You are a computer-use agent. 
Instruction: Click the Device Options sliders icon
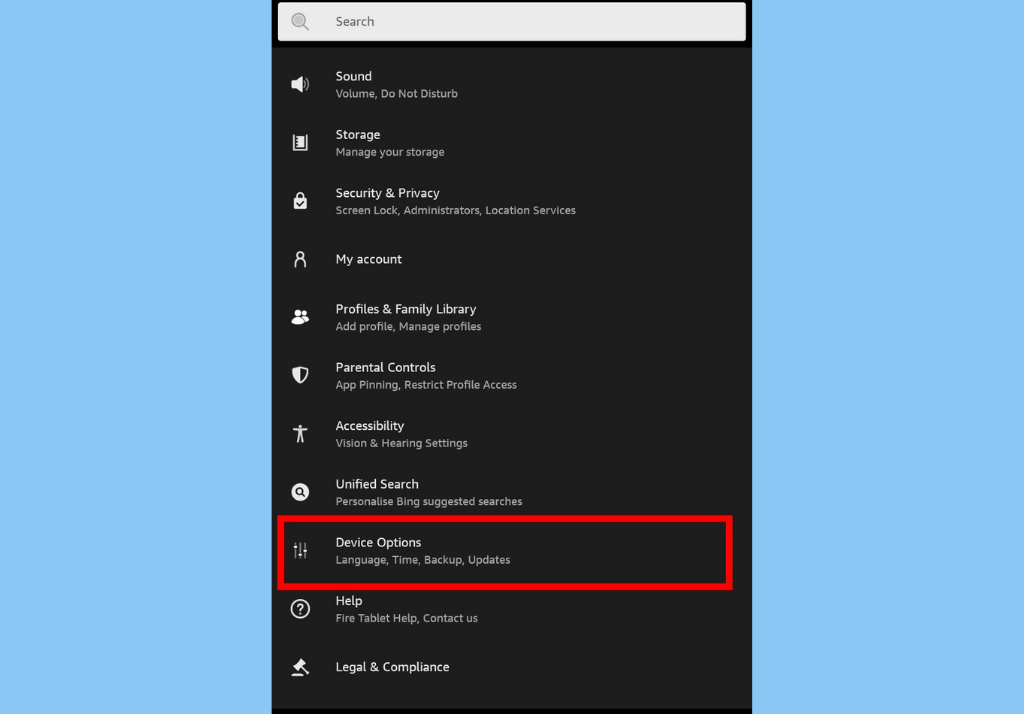(300, 551)
